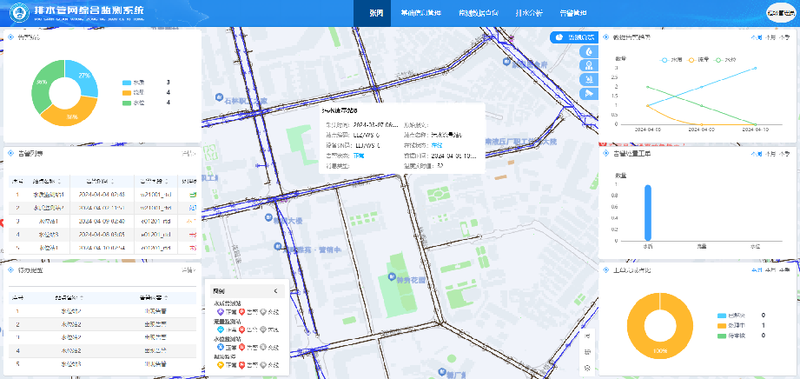
Task: Click the dark blue normal-status marker in the 图例 legend
Action: (x=220, y=347)
